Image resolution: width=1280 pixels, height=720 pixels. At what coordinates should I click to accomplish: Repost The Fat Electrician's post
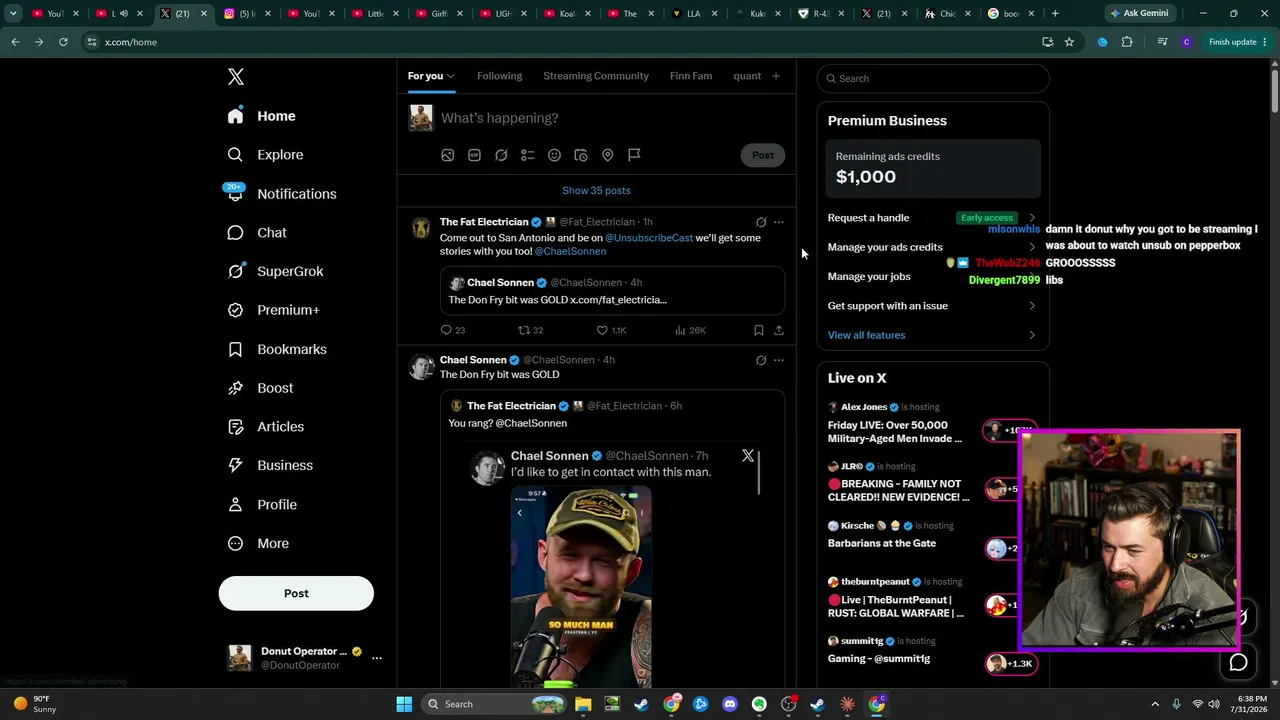pyautogui.click(x=530, y=330)
